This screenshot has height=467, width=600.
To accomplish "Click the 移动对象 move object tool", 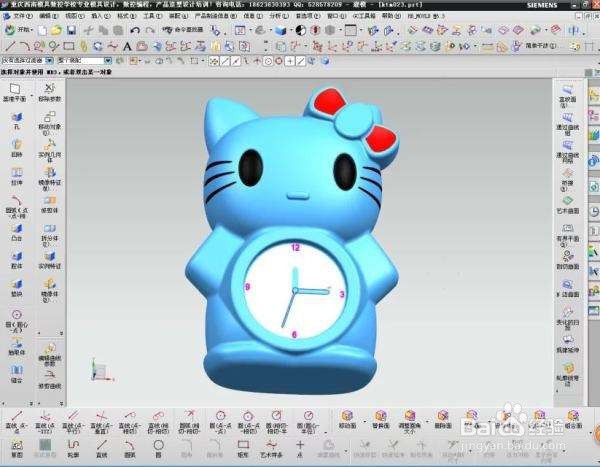I will [50, 122].
